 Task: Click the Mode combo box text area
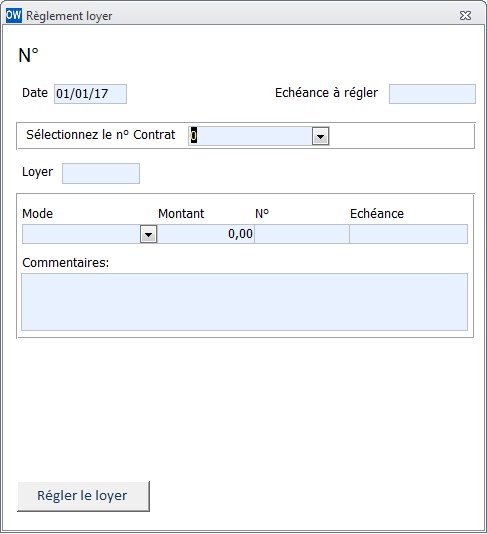tap(81, 234)
